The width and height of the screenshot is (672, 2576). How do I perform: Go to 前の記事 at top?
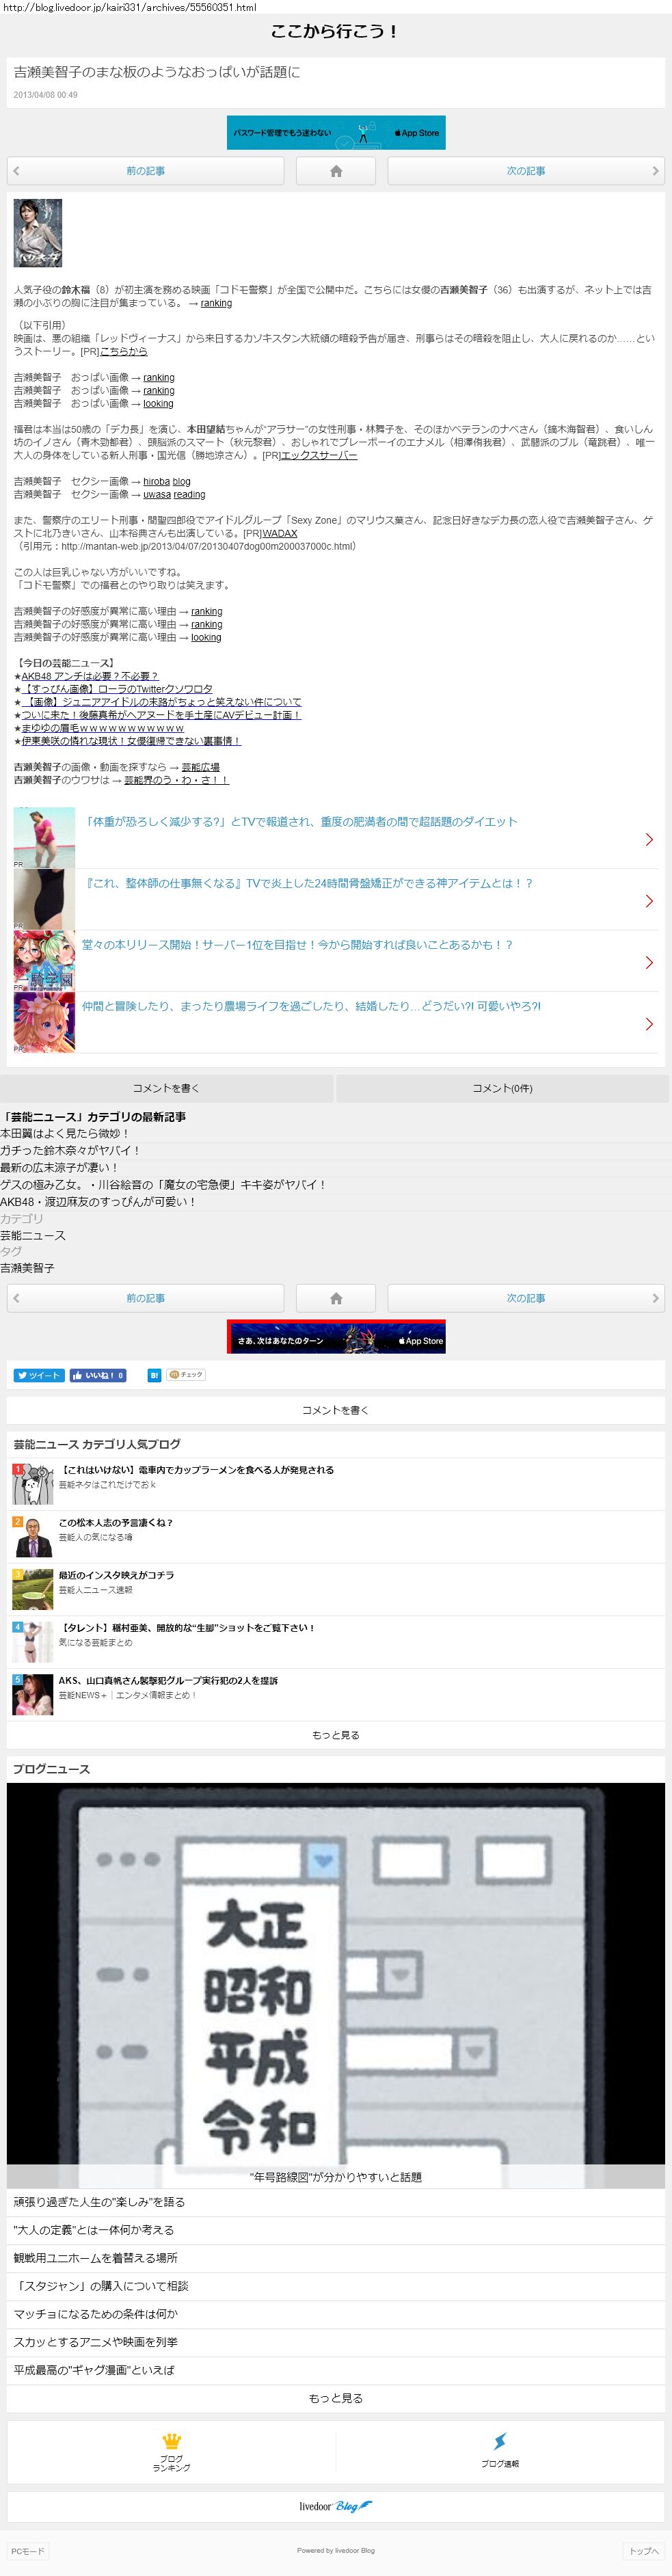[x=145, y=171]
